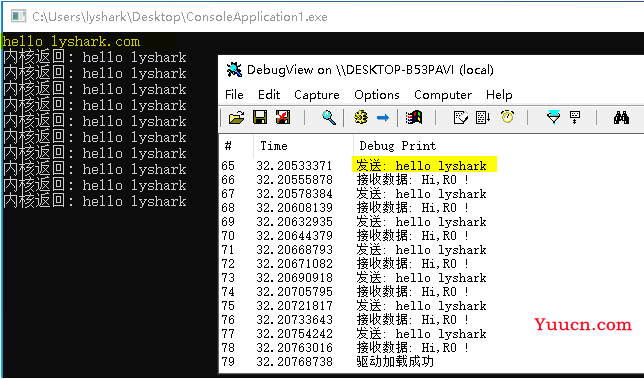Open the Filter/Highlight funnel icon
Viewport: 644px width, 379px height.
tap(553, 118)
